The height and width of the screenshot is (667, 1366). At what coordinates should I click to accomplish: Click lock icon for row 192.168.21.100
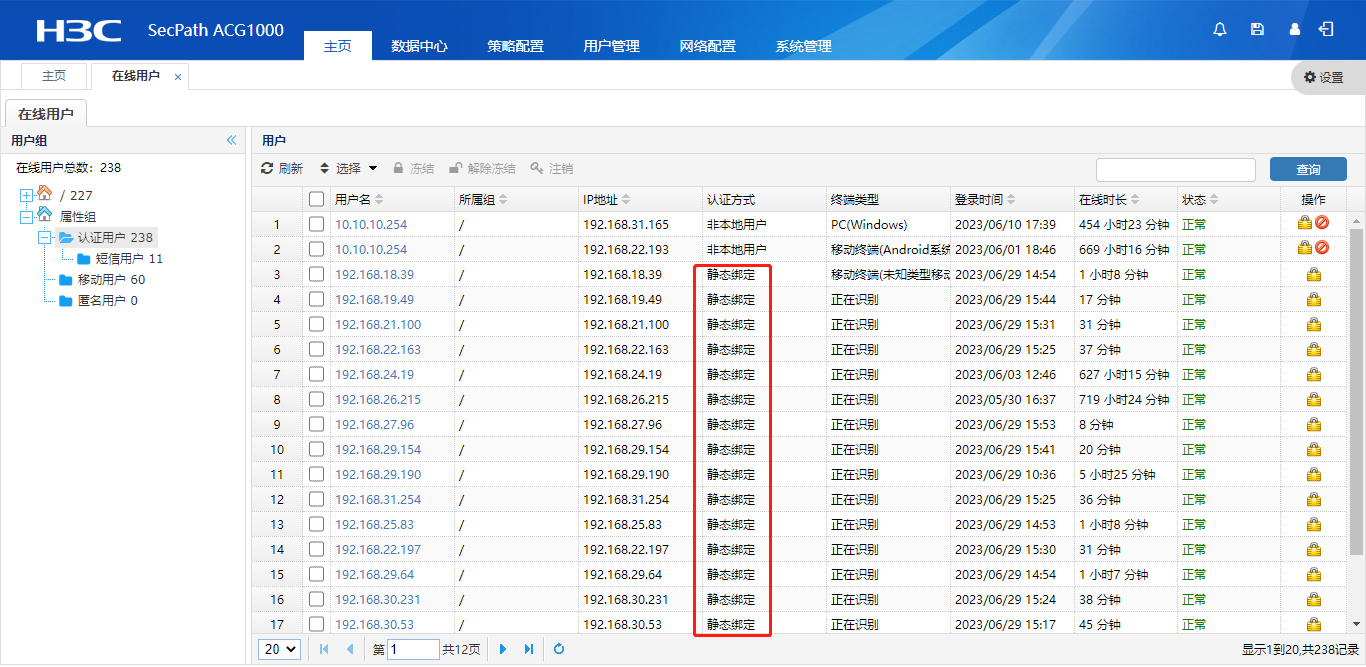point(1314,324)
